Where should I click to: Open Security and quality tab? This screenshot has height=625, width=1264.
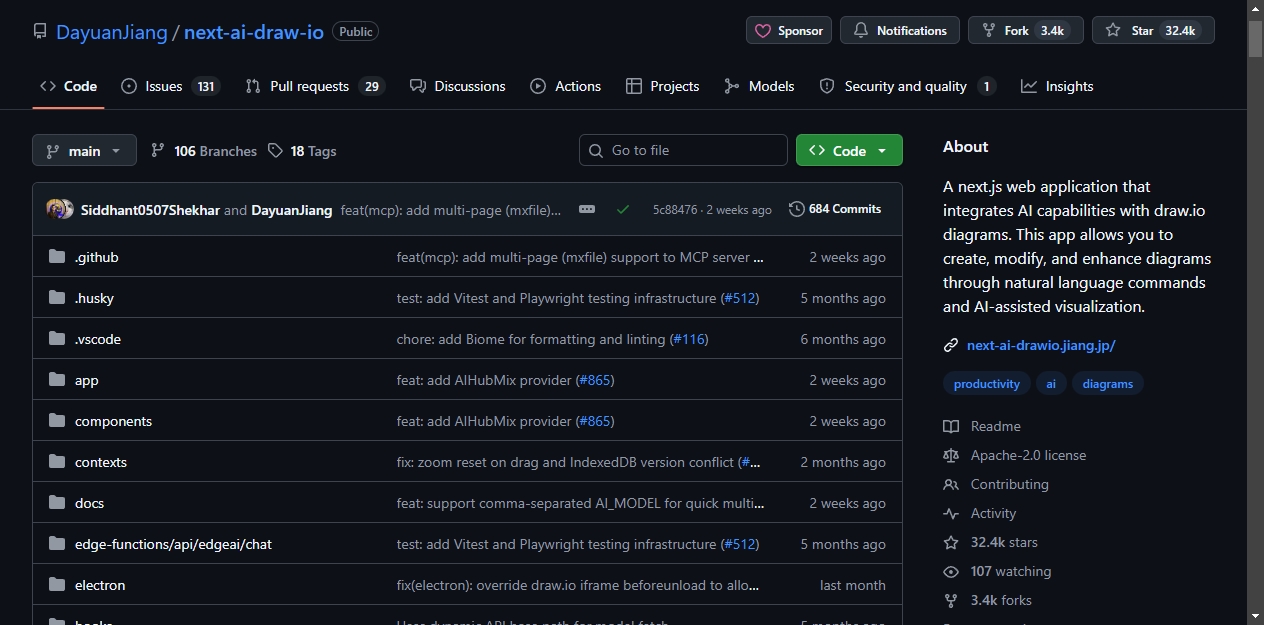[x=907, y=86]
